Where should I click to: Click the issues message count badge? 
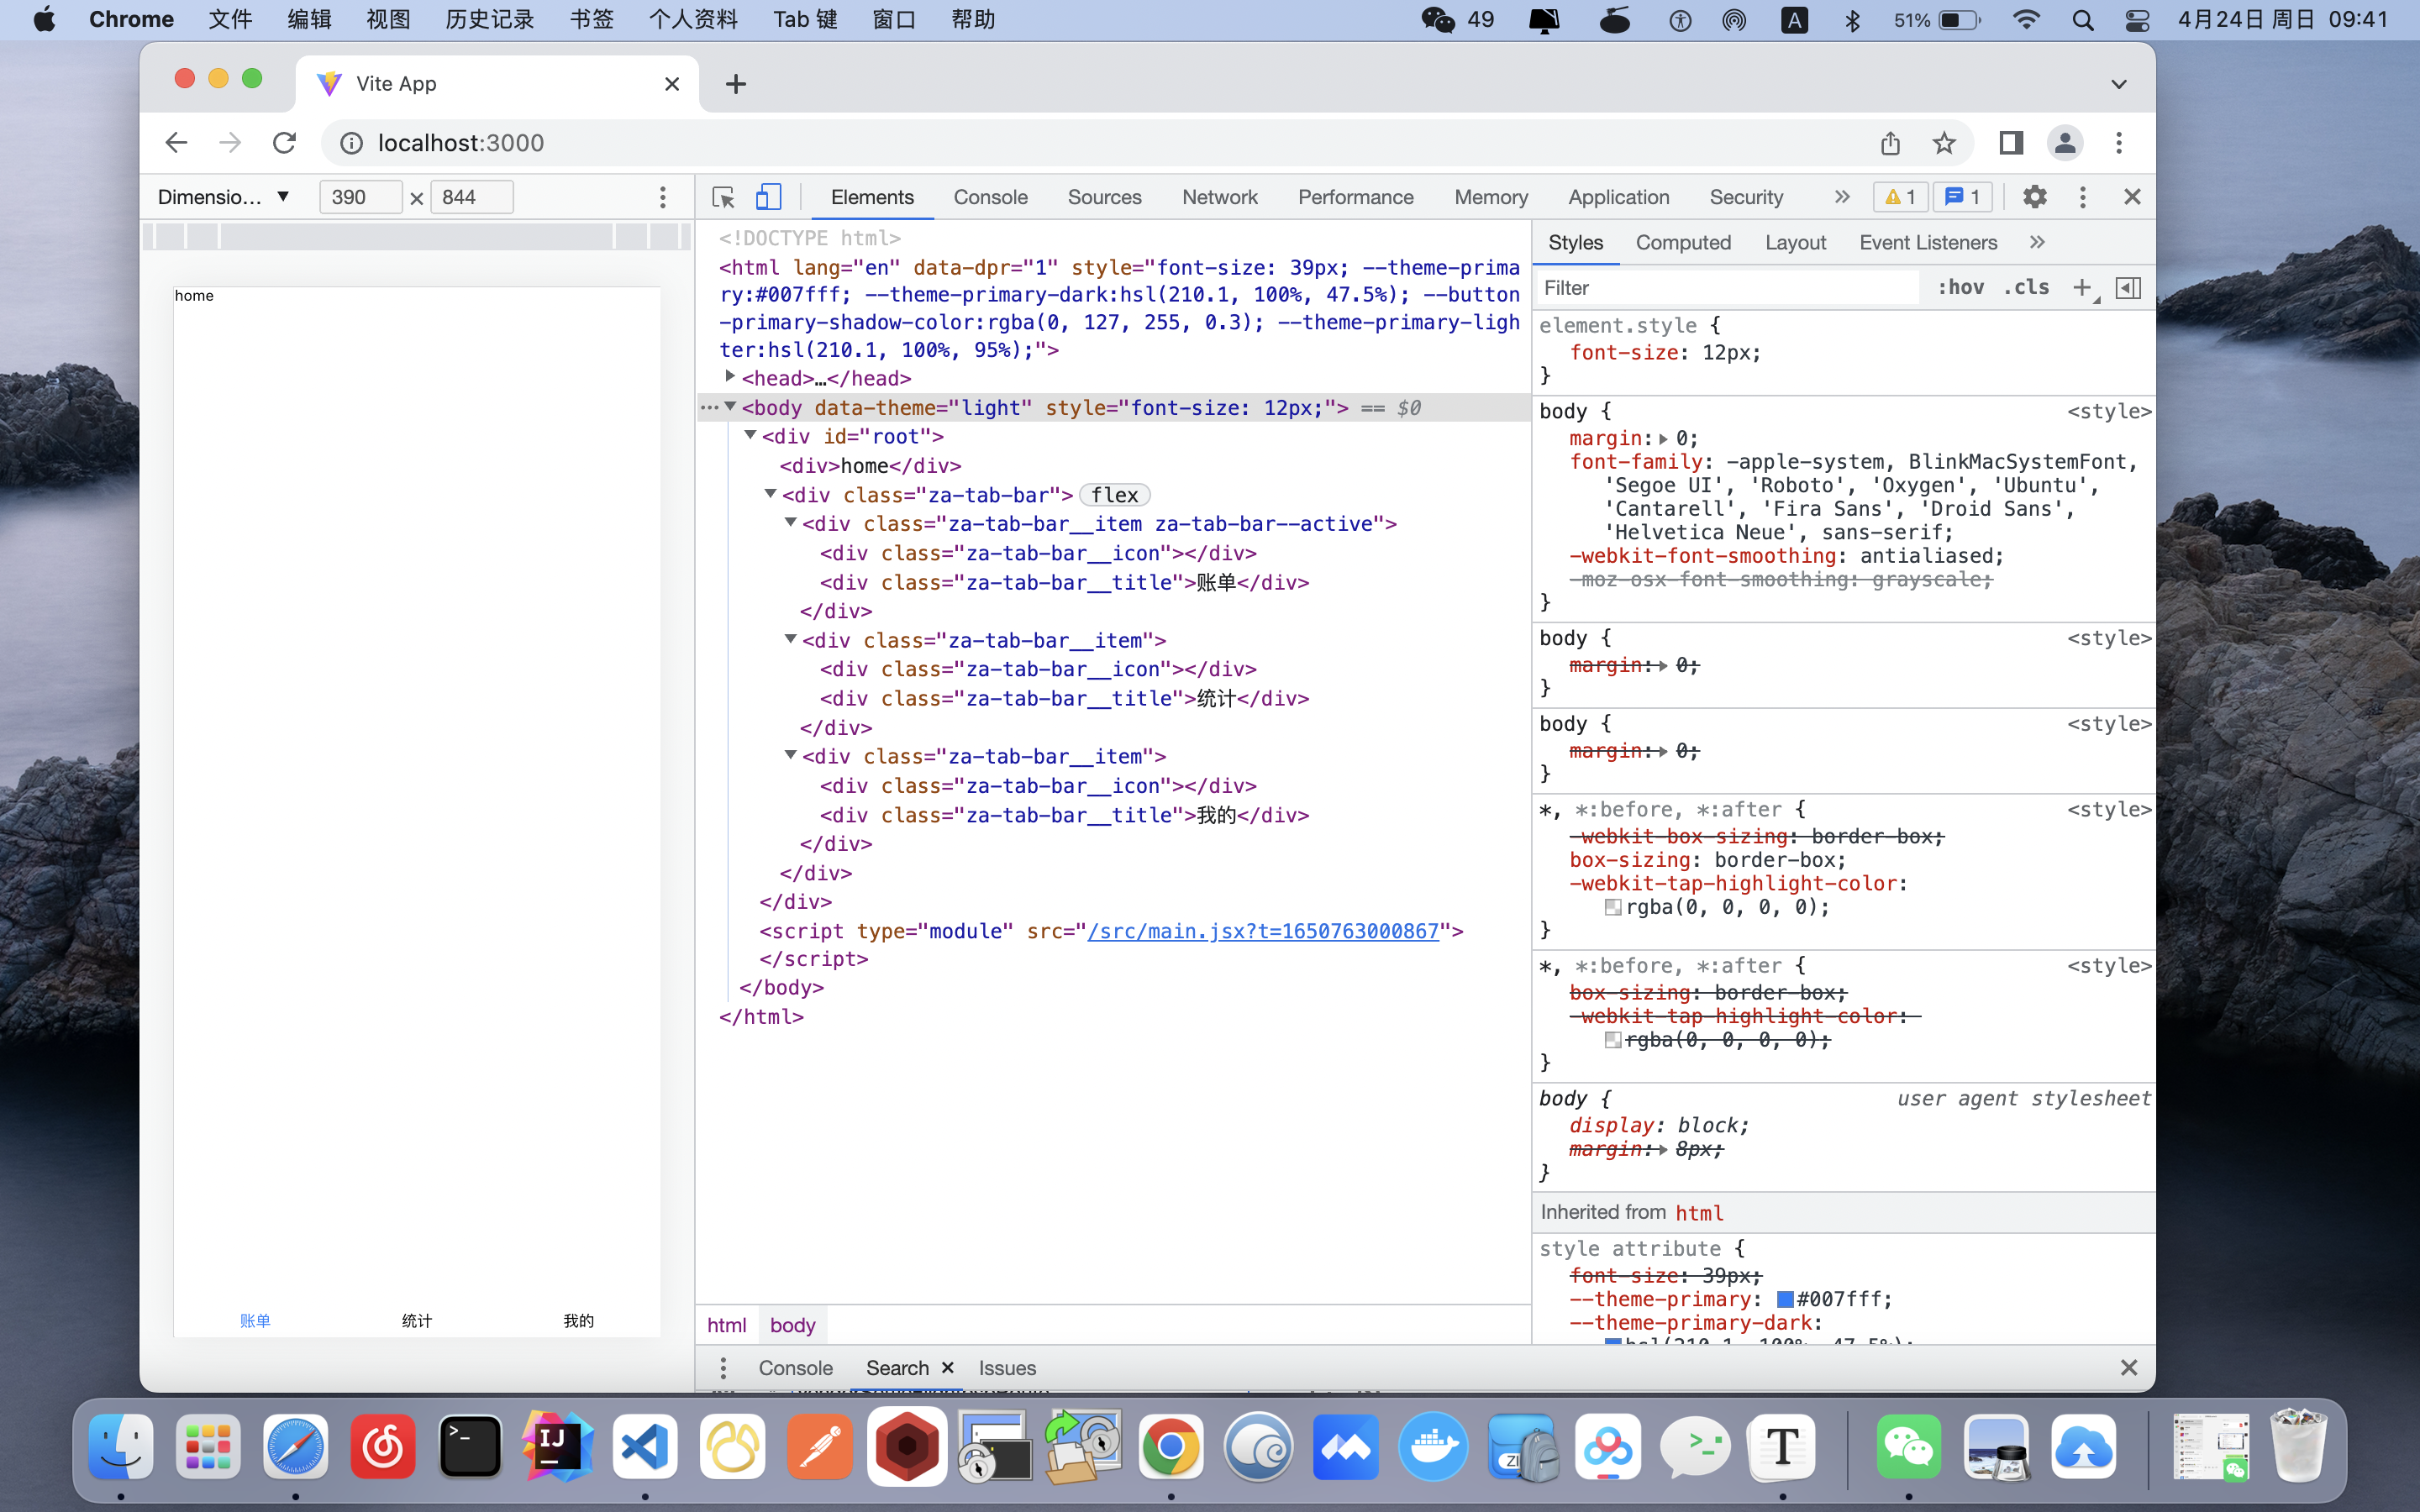click(1962, 197)
